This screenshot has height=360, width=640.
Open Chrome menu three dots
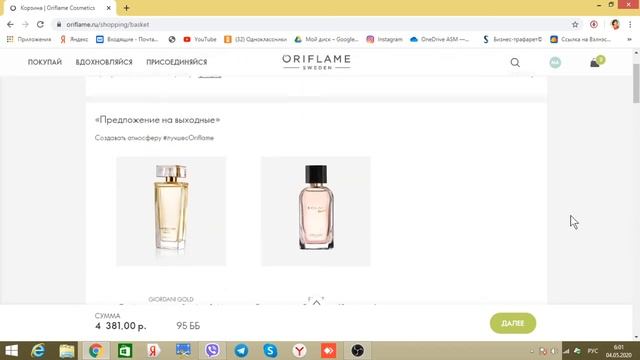pyautogui.click(x=630, y=24)
